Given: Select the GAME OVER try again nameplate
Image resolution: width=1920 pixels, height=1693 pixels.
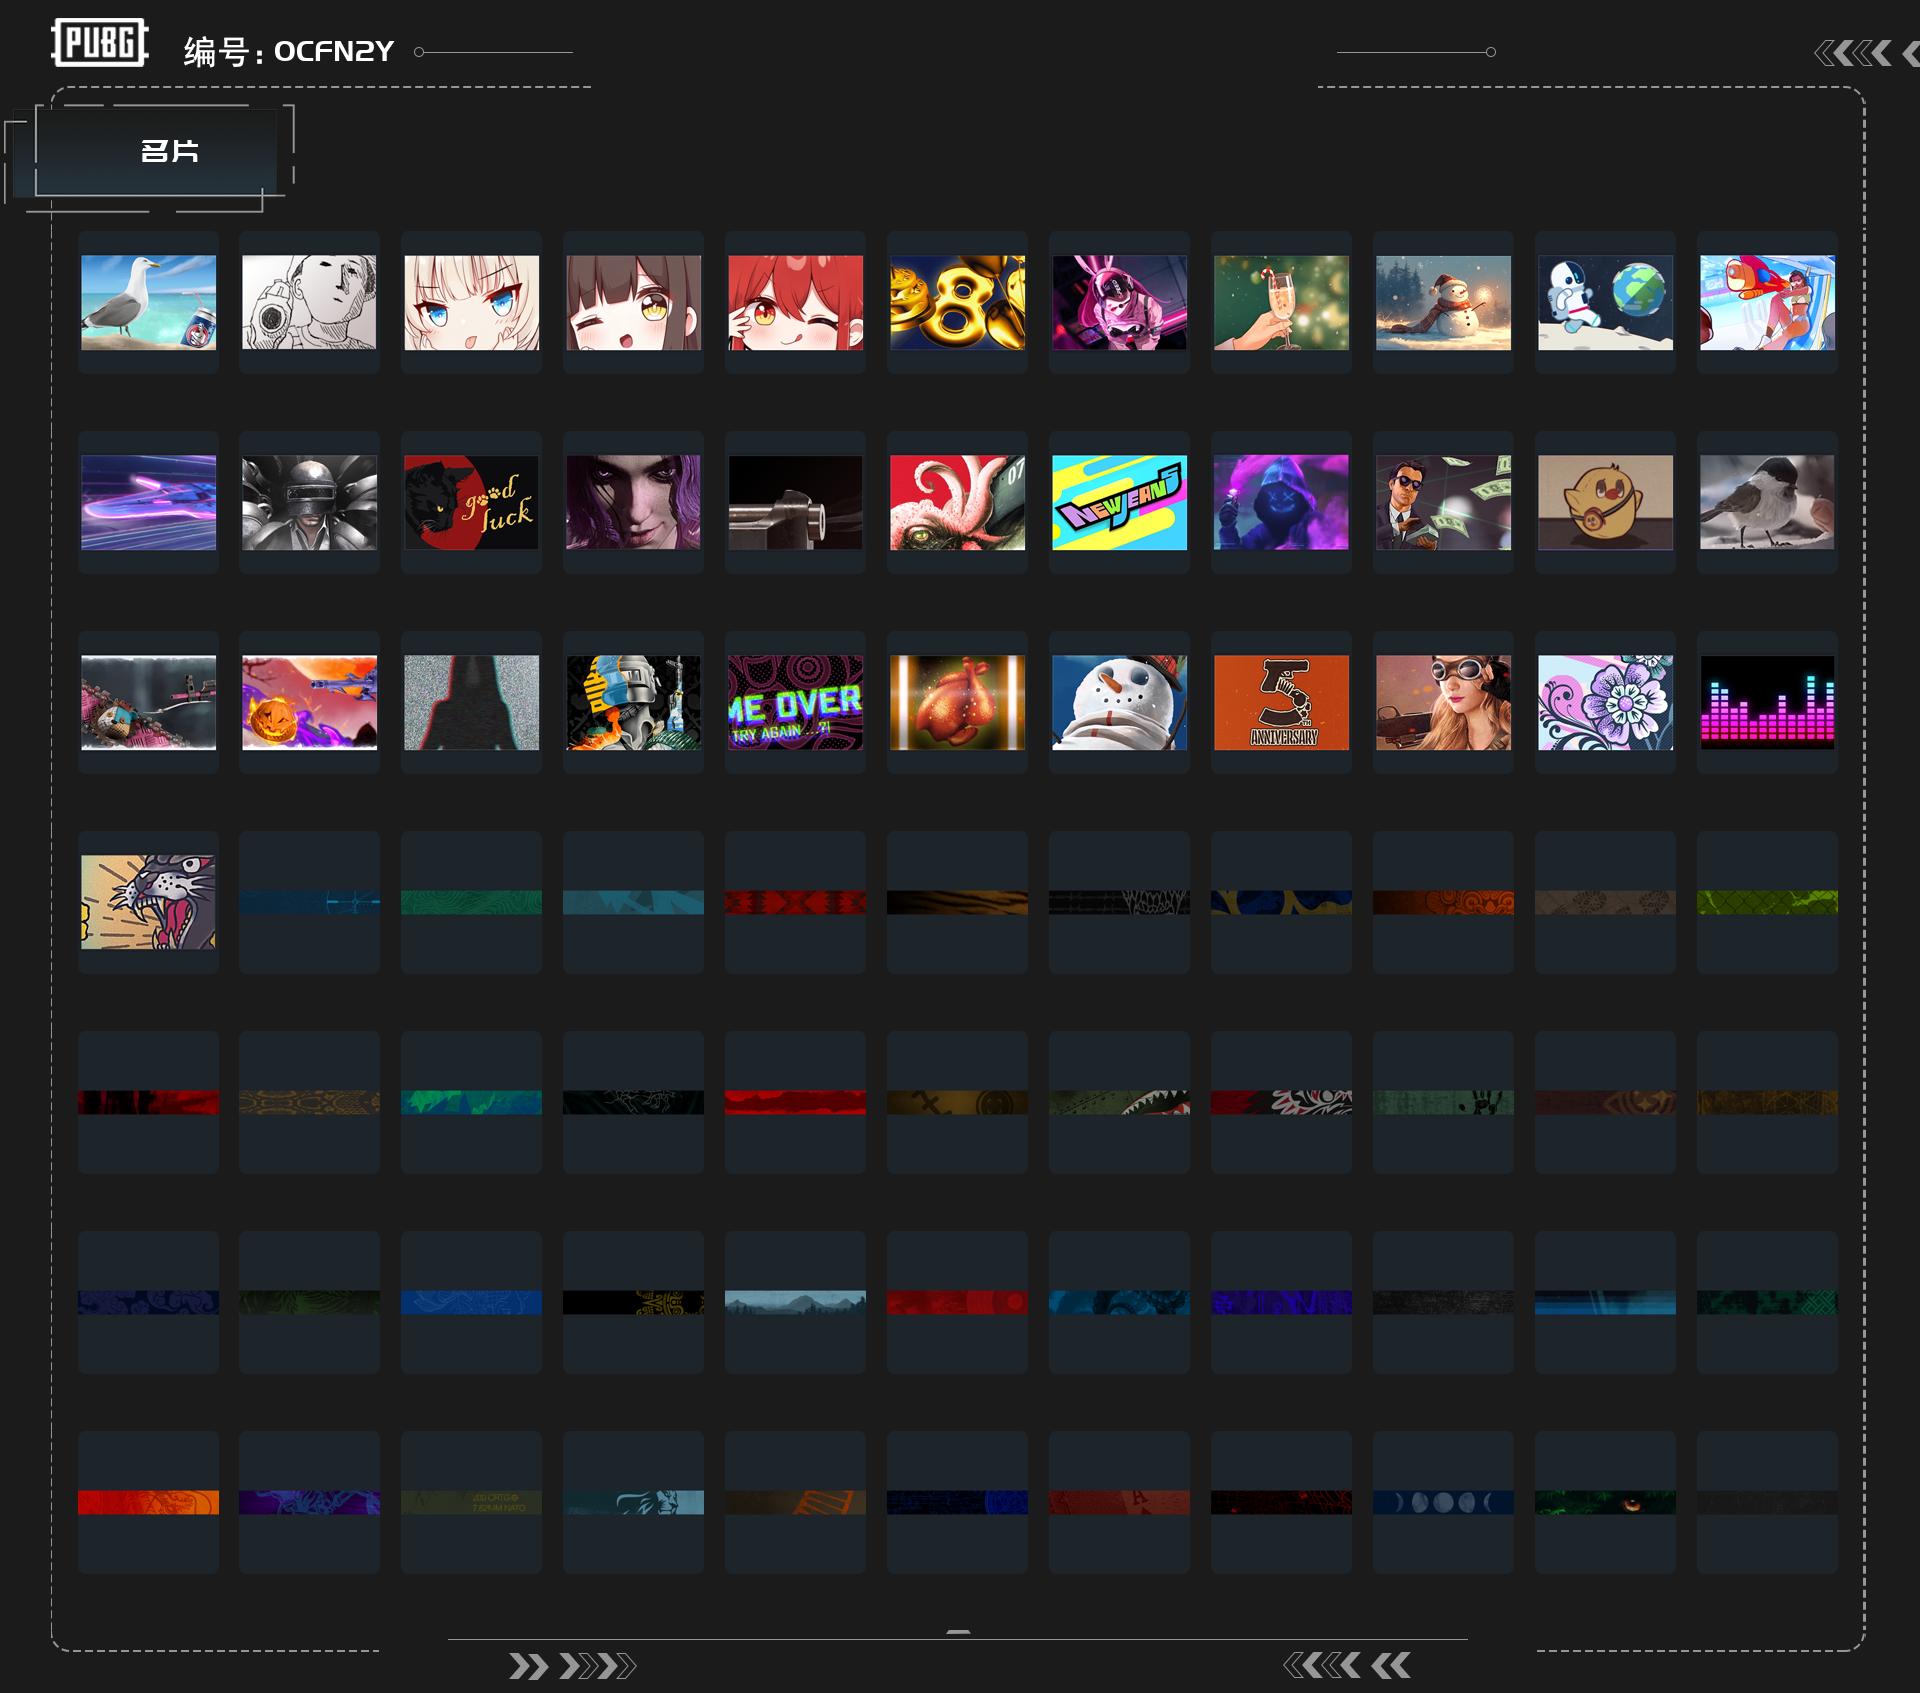Looking at the screenshot, I should click(x=796, y=702).
